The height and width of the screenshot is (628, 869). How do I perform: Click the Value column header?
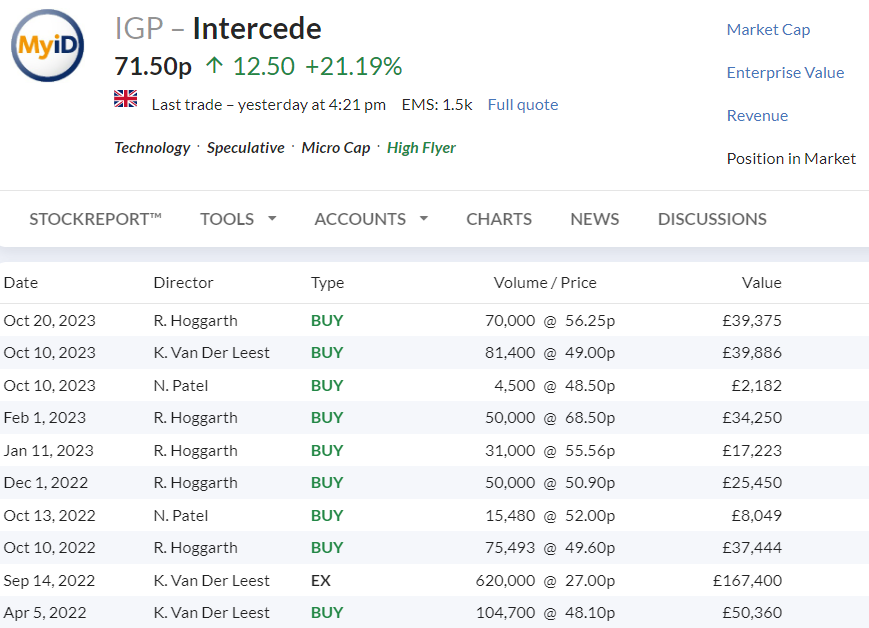(x=761, y=283)
